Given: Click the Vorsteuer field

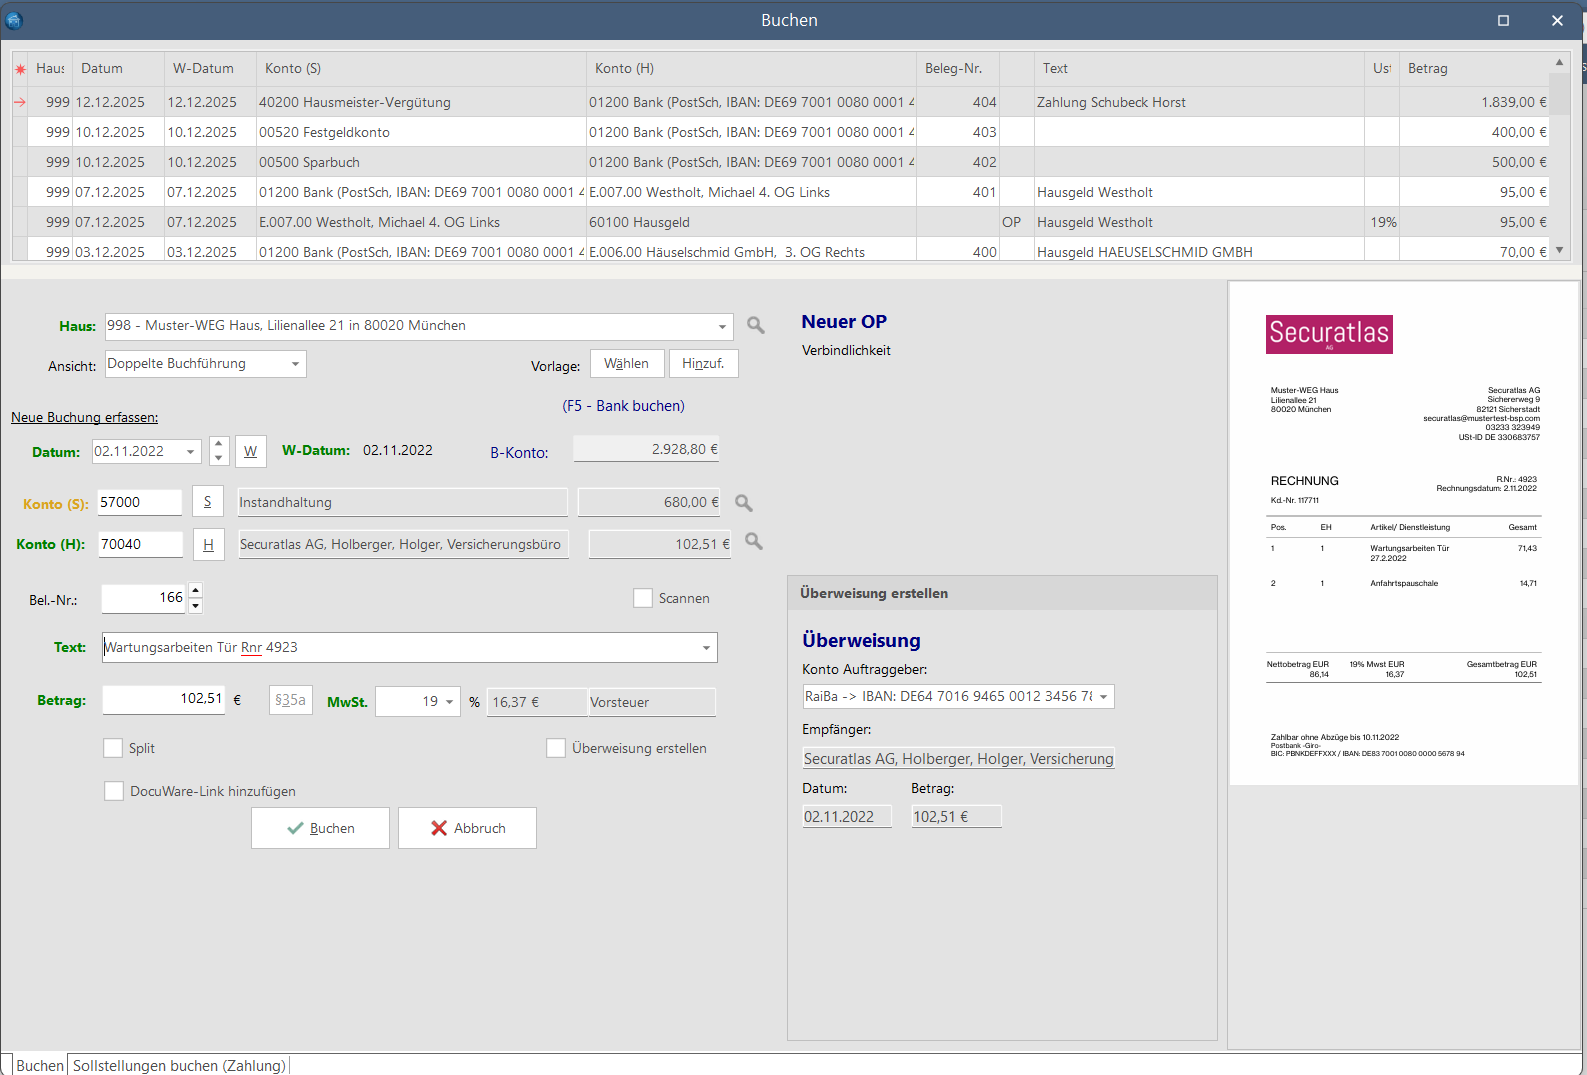Looking at the screenshot, I should pyautogui.click(x=652, y=702).
